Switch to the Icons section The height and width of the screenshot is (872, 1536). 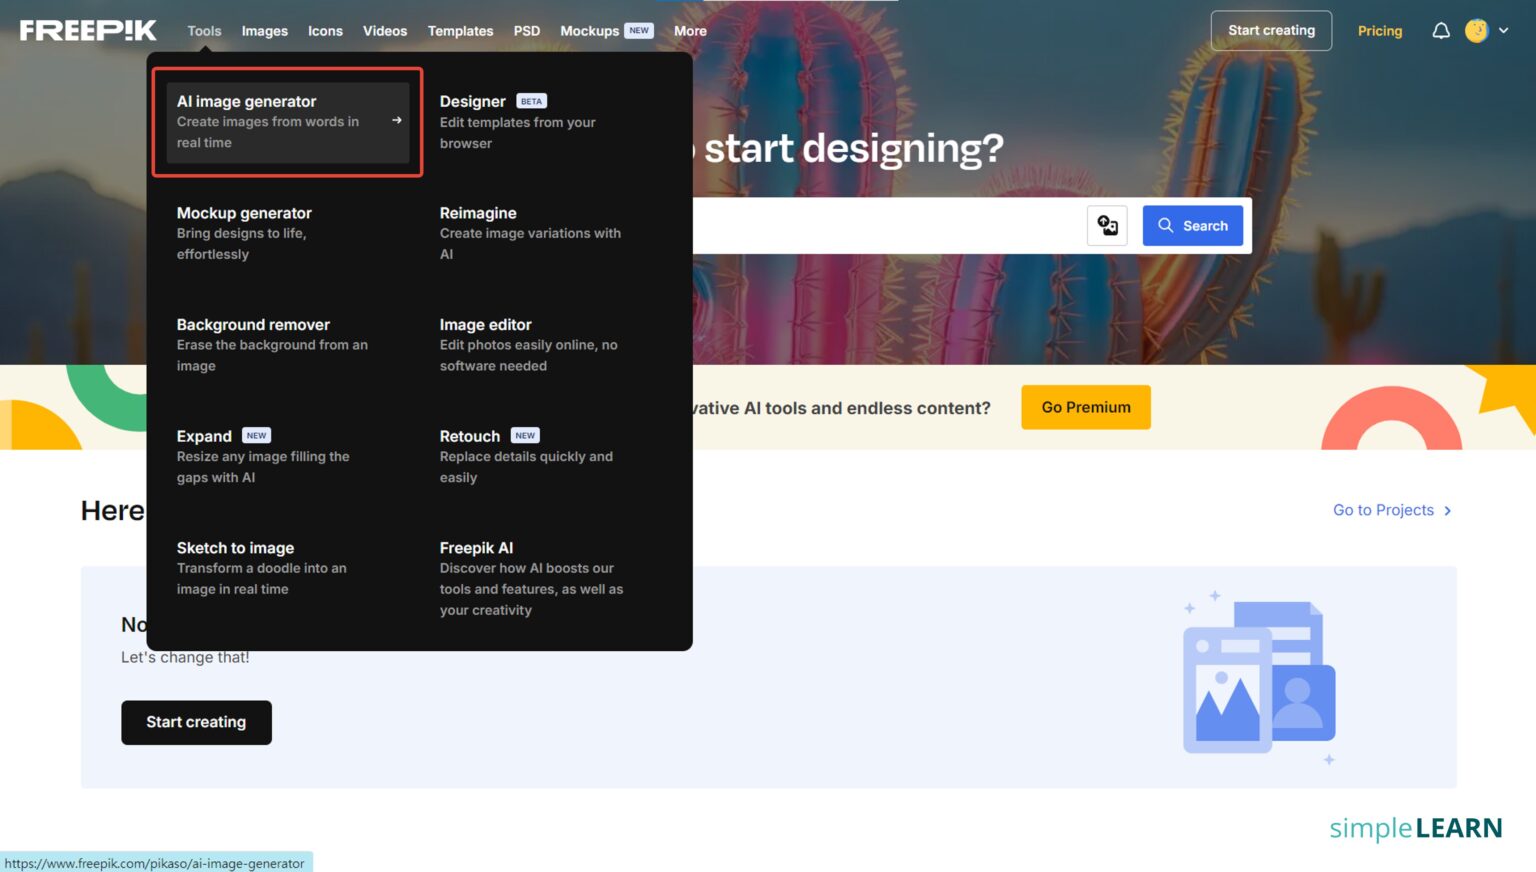click(x=324, y=31)
